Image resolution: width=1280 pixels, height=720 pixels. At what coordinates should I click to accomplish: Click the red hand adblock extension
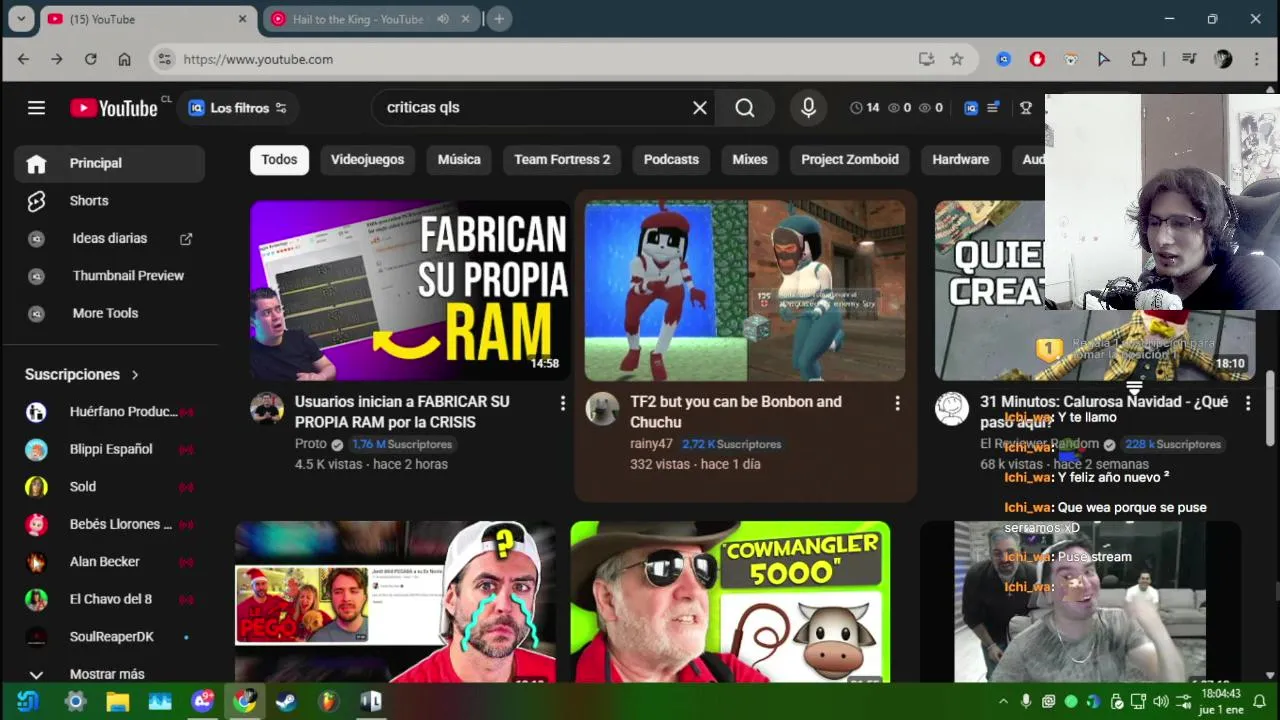1037,59
